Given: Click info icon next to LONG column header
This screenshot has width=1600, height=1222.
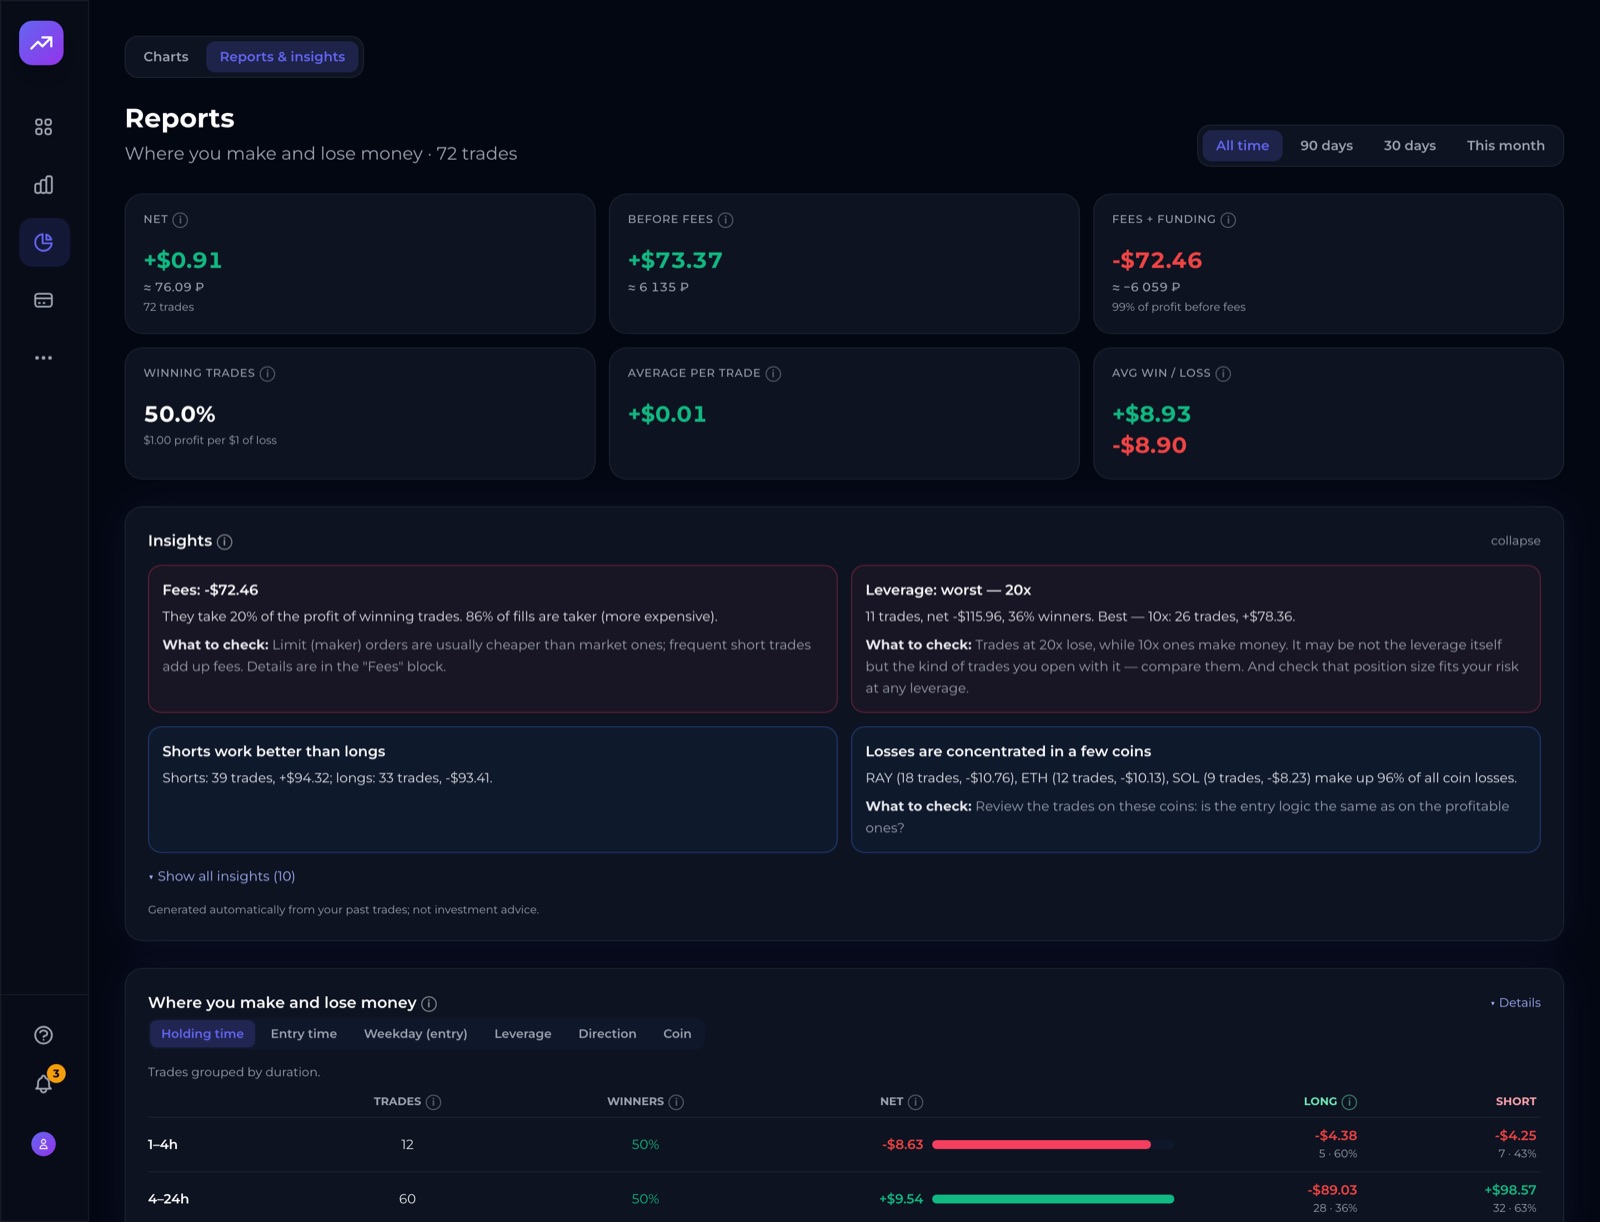Looking at the screenshot, I should coord(1349,1102).
